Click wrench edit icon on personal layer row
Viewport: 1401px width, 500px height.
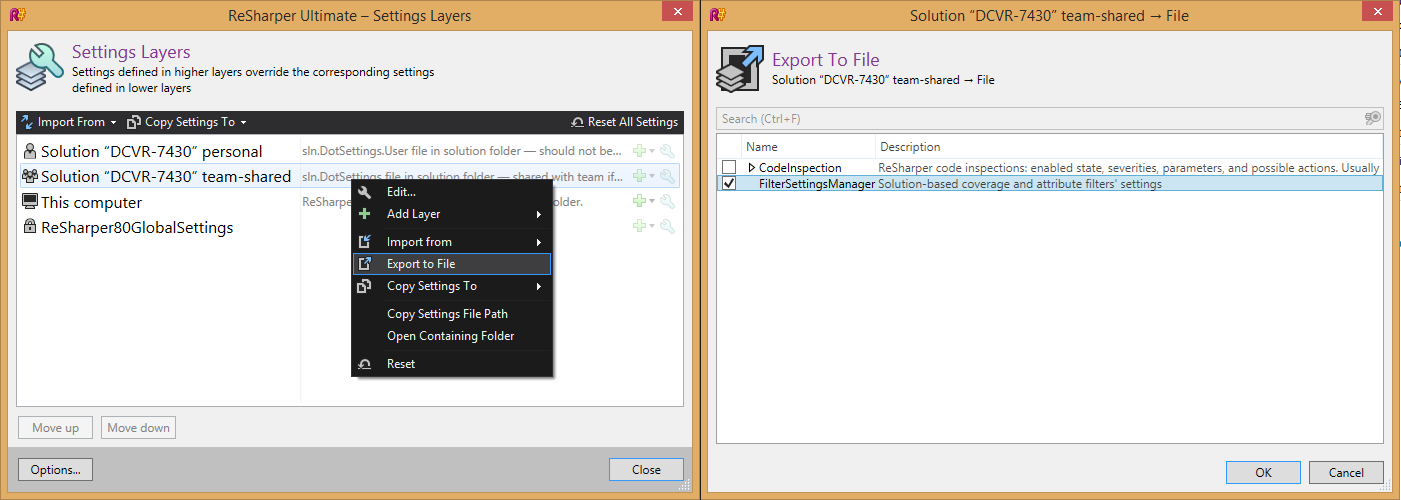(667, 151)
